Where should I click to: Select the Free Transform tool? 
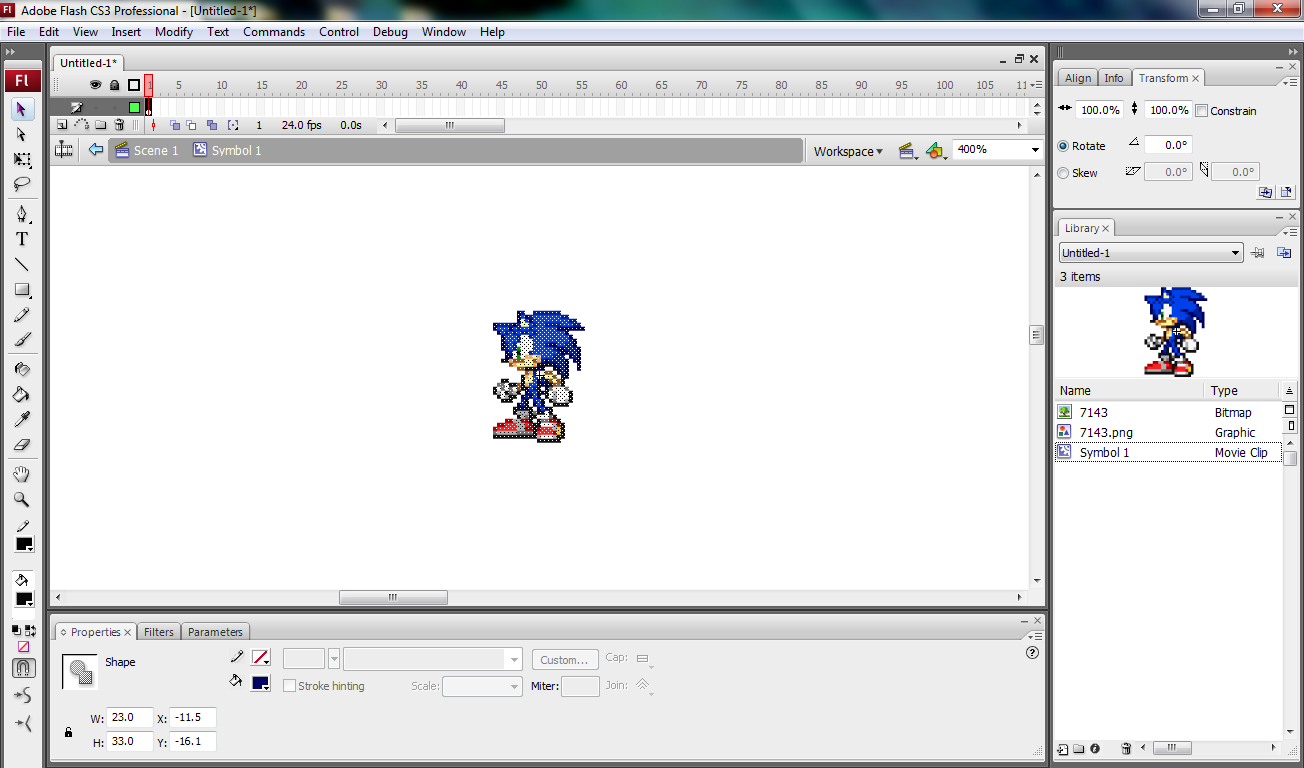[x=22, y=159]
